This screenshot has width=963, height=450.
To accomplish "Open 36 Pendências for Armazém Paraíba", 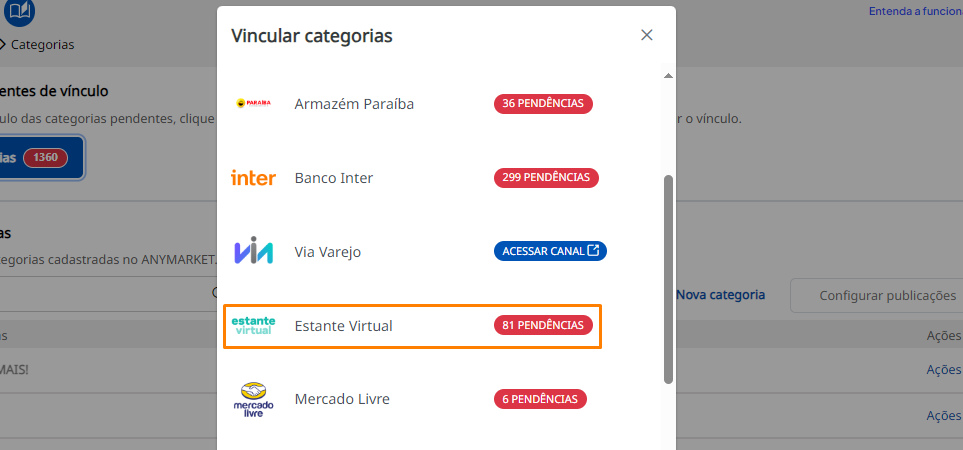I will [543, 104].
